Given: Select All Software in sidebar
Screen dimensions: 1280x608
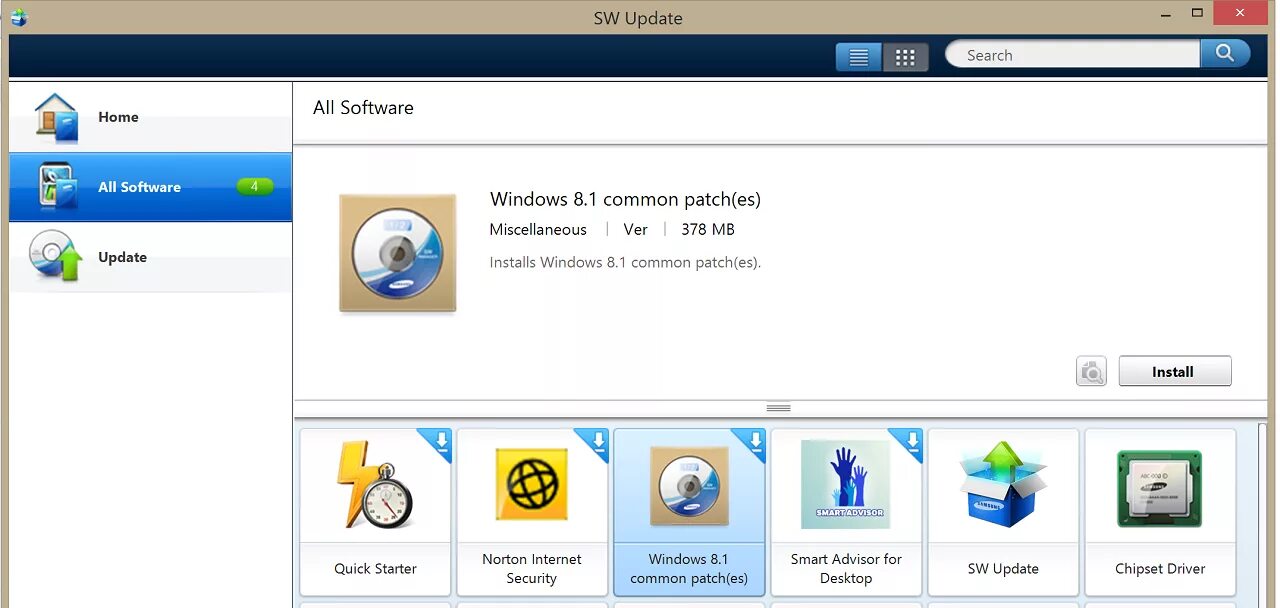Looking at the screenshot, I should [151, 187].
